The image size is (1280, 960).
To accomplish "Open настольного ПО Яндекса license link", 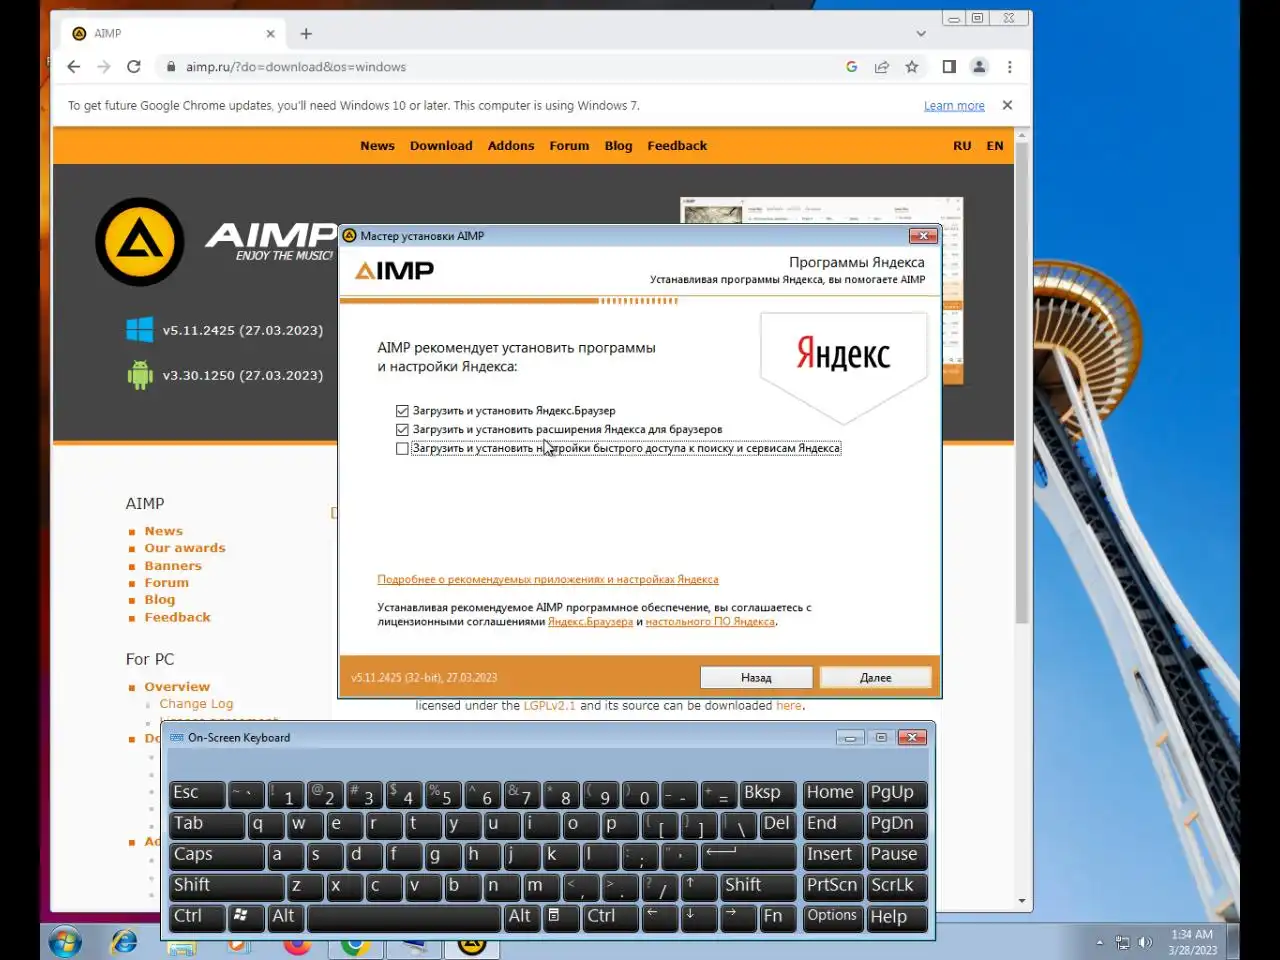I will (710, 622).
